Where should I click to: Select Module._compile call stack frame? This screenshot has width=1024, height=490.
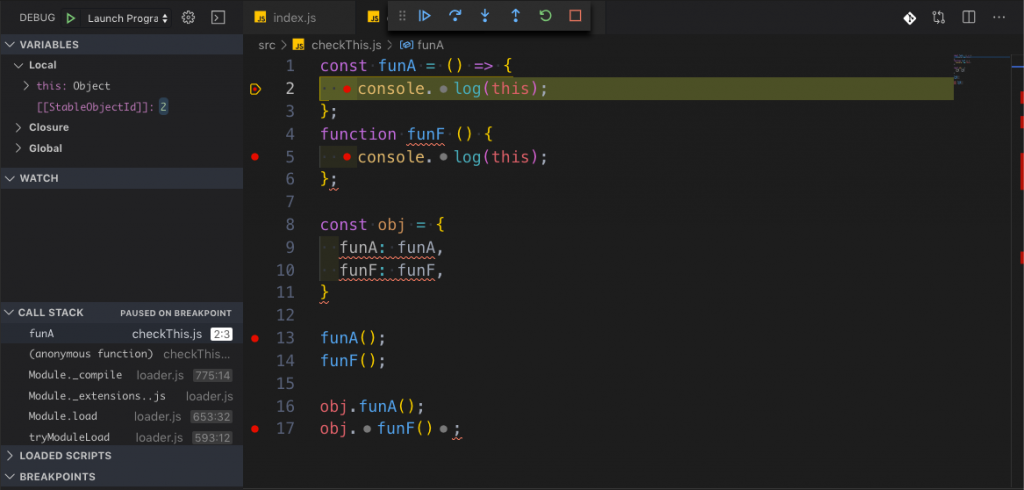click(x=121, y=375)
